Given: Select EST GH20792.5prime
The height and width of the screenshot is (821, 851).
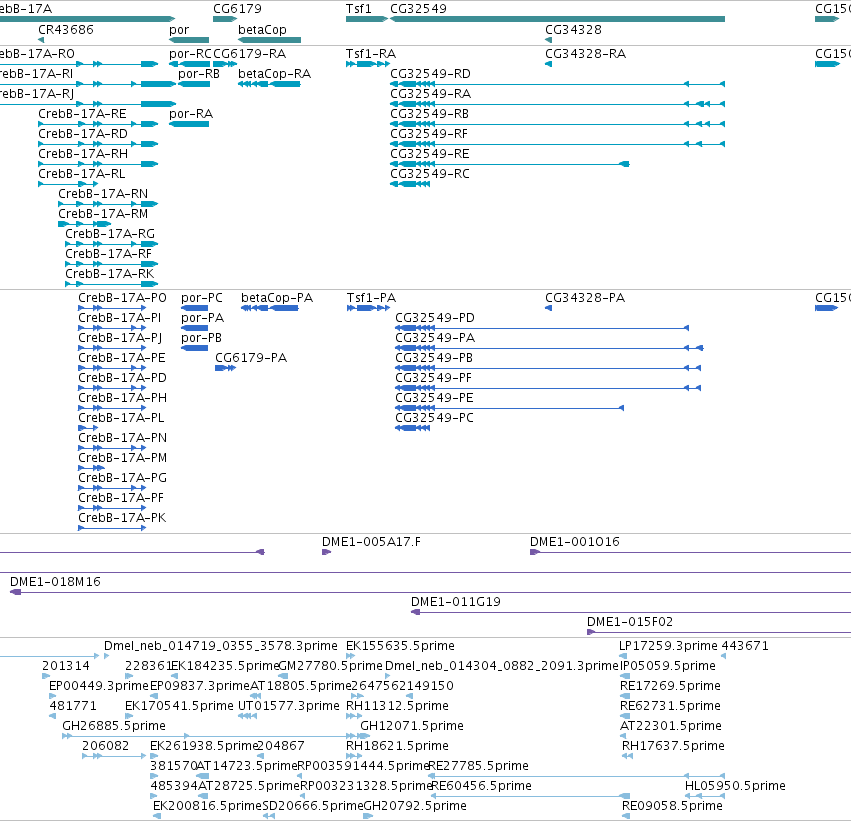Looking at the screenshot, I should (415, 806).
